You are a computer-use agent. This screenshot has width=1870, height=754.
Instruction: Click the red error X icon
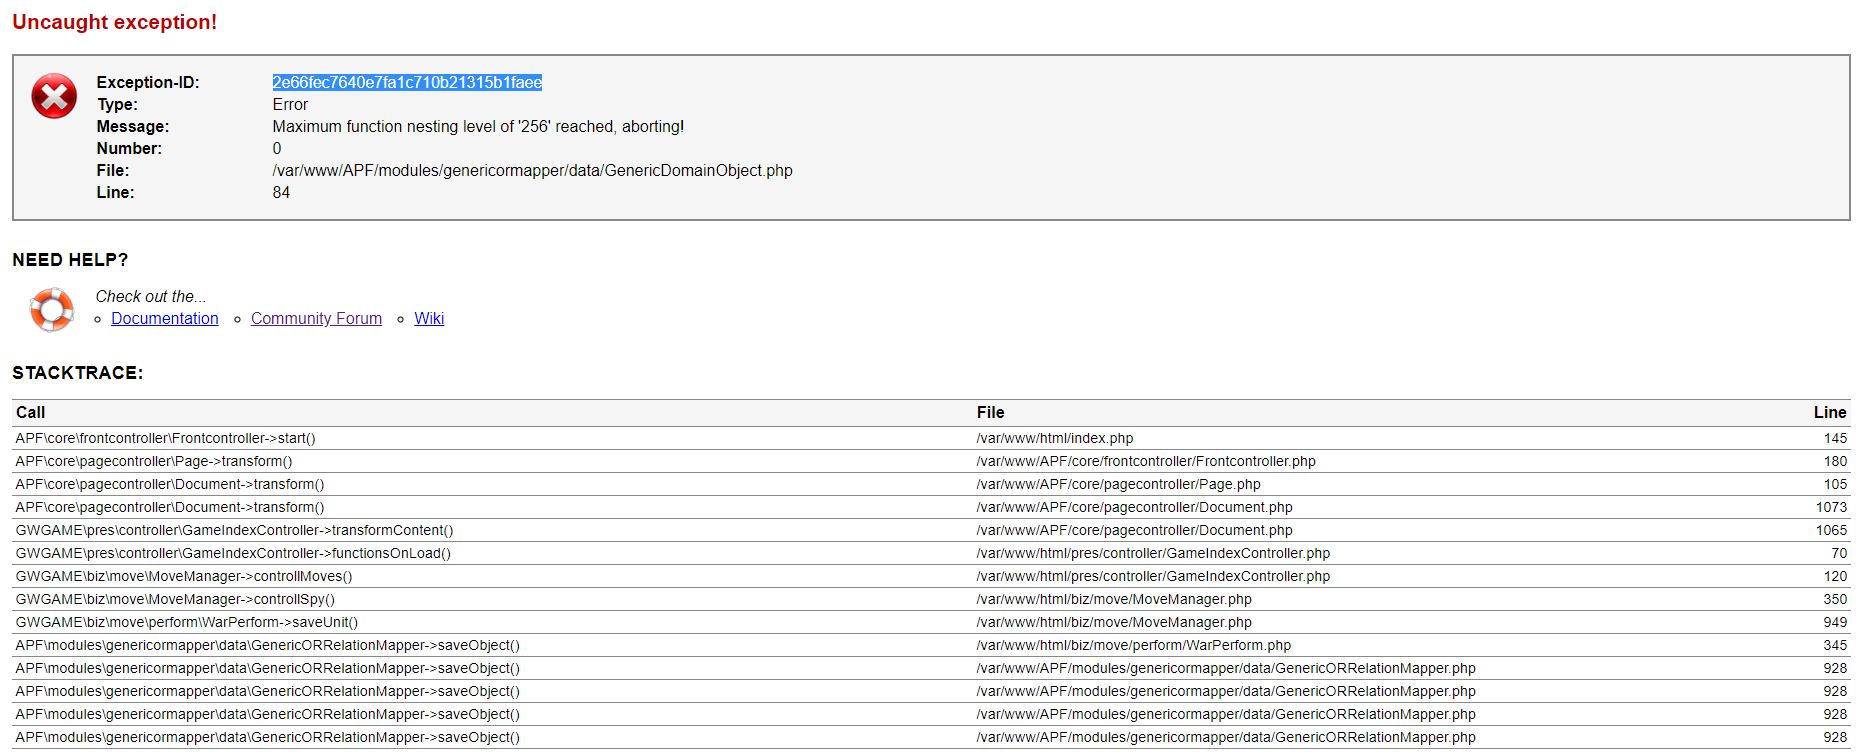[x=54, y=97]
